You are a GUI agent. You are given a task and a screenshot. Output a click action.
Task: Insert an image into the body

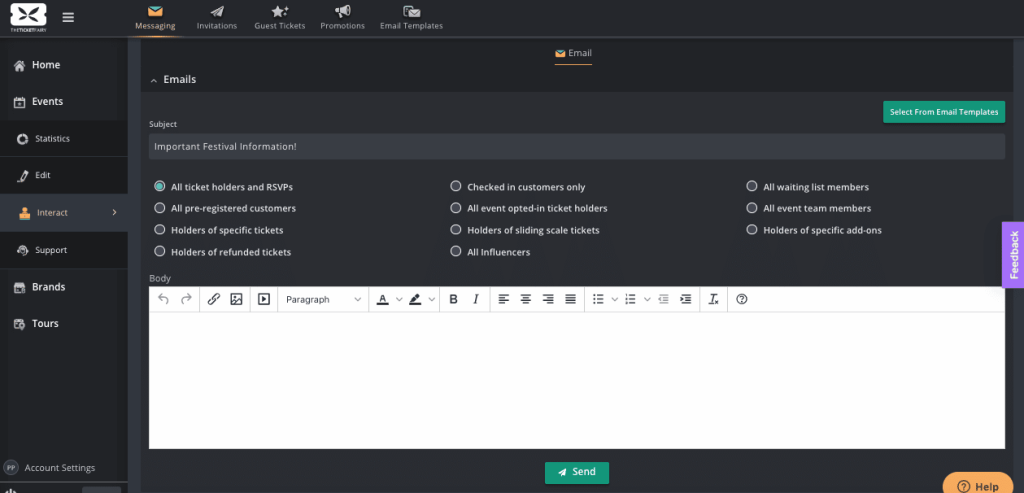point(236,299)
